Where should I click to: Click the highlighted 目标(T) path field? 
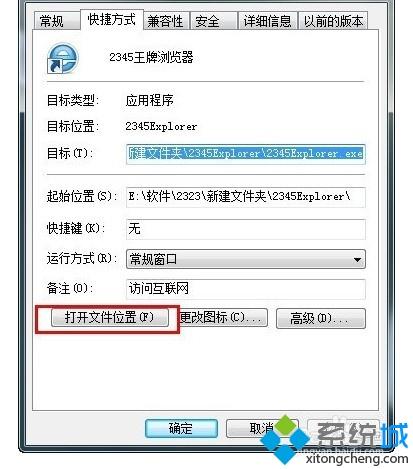(246, 154)
